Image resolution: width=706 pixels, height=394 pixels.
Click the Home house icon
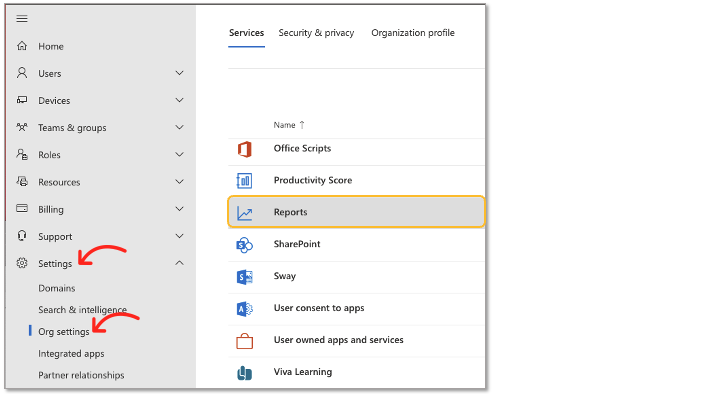pyautogui.click(x=22, y=46)
